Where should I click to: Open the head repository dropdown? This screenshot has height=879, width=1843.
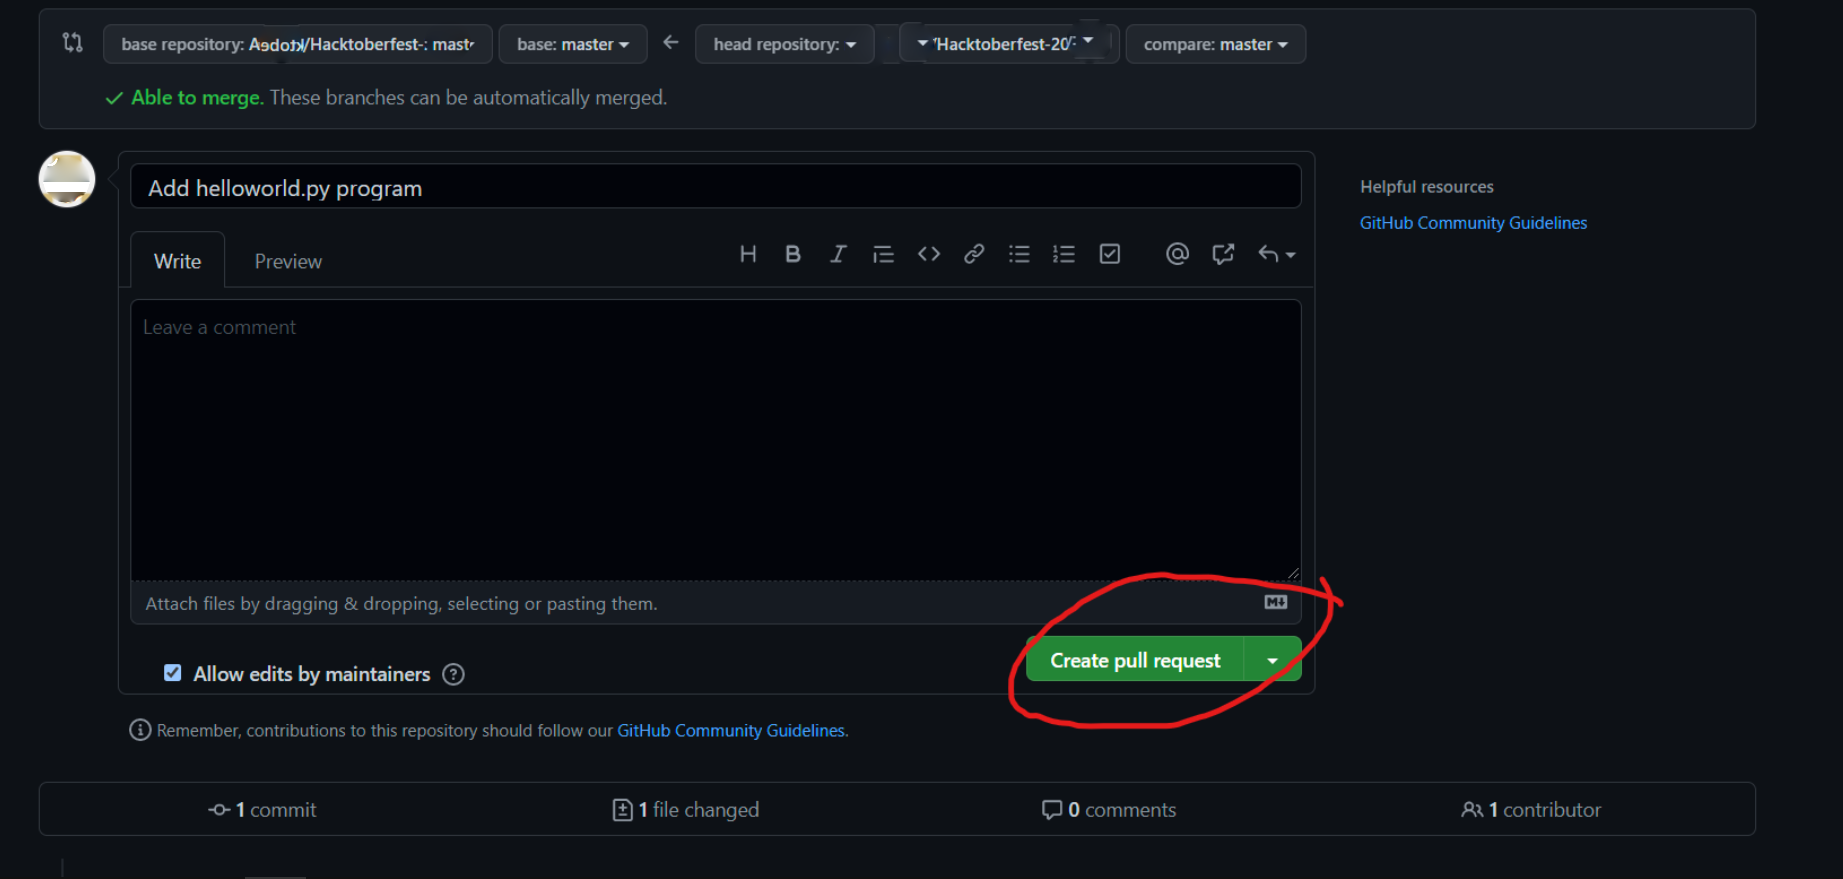pyautogui.click(x=785, y=44)
